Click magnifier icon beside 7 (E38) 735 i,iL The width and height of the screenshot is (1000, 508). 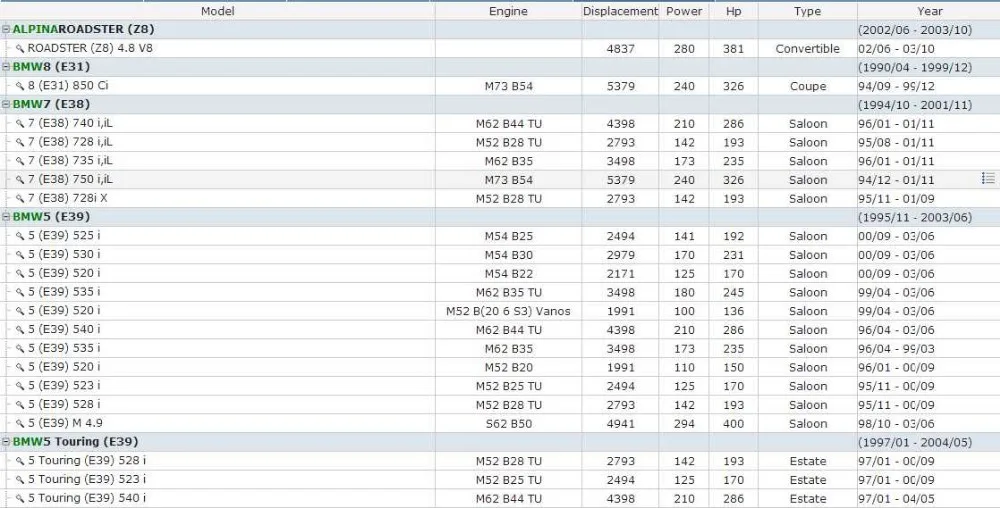click(x=20, y=161)
